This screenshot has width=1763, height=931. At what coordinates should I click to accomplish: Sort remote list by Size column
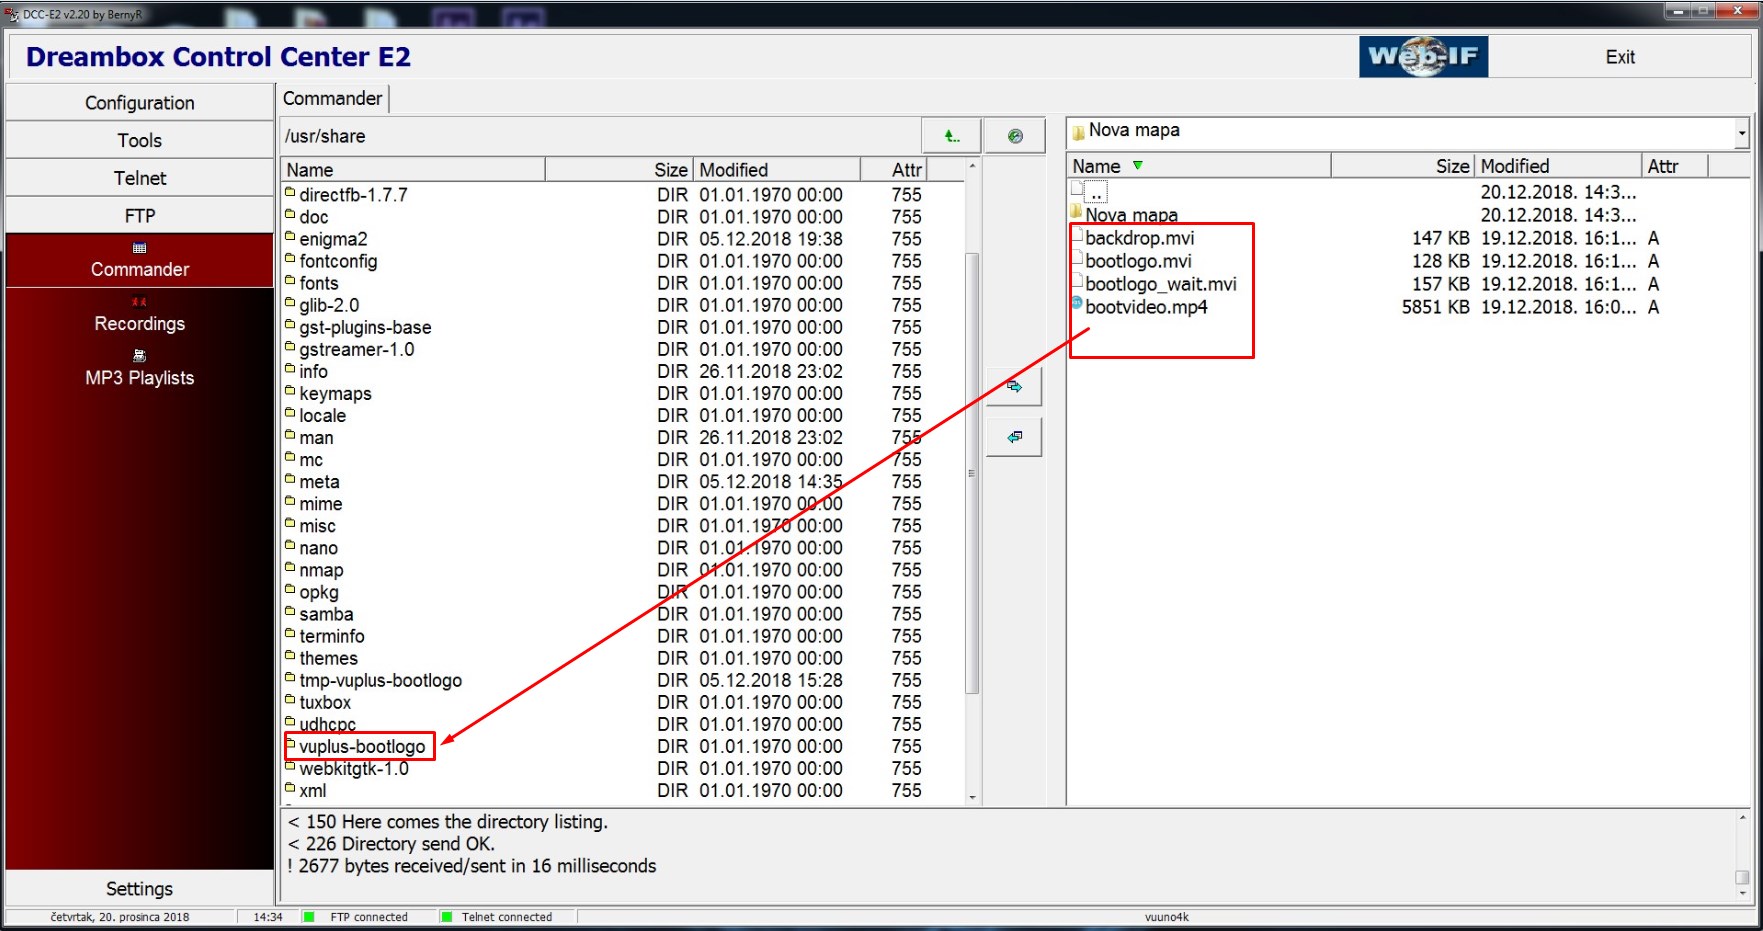click(x=619, y=170)
